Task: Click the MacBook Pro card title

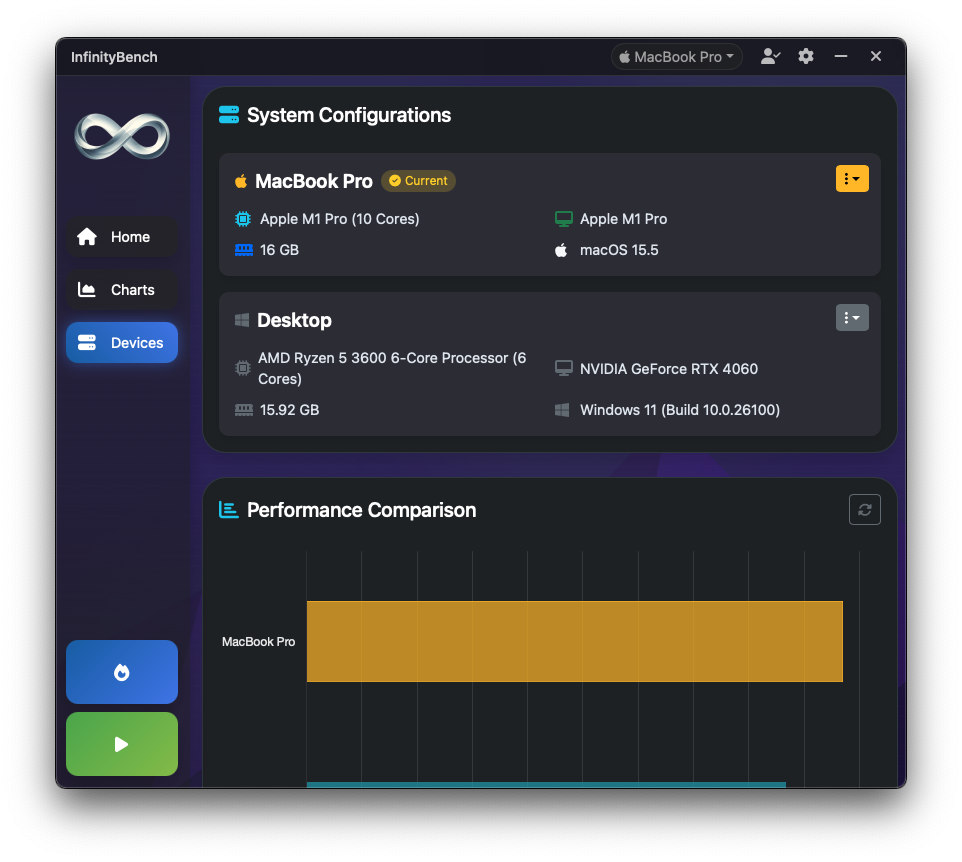Action: click(x=314, y=181)
